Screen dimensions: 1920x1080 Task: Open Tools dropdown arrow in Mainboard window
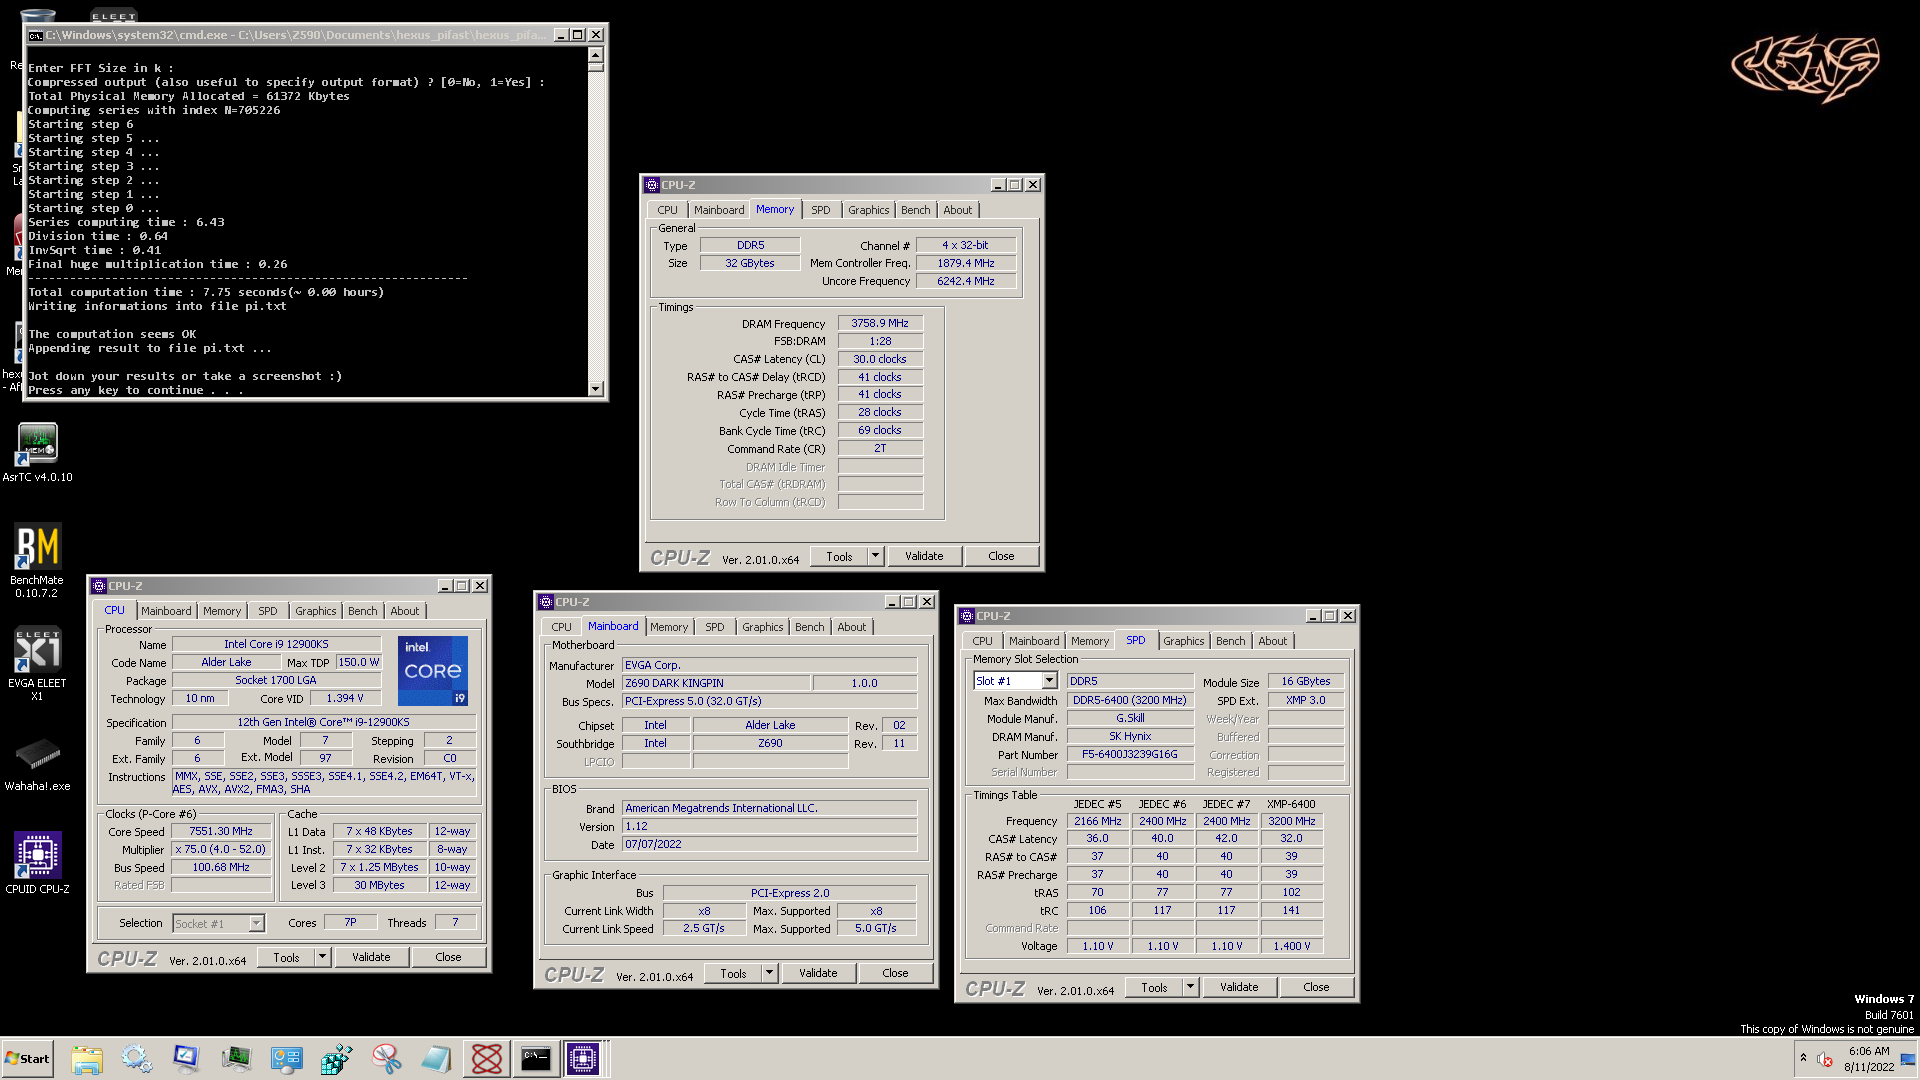[x=769, y=973]
